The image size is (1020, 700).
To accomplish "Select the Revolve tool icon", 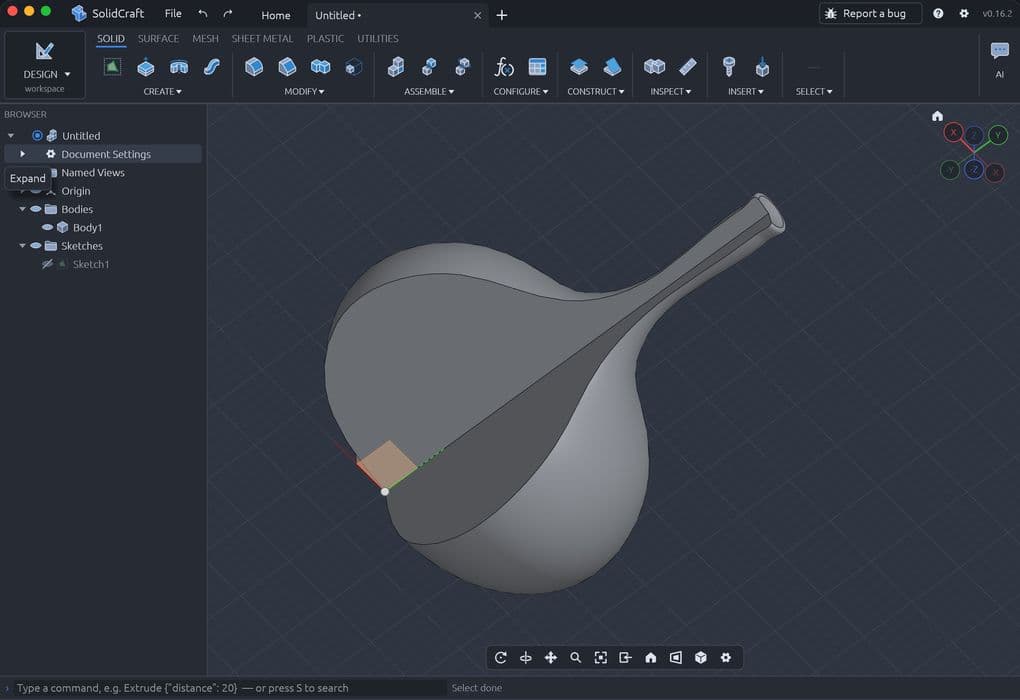I will pyautogui.click(x=179, y=66).
